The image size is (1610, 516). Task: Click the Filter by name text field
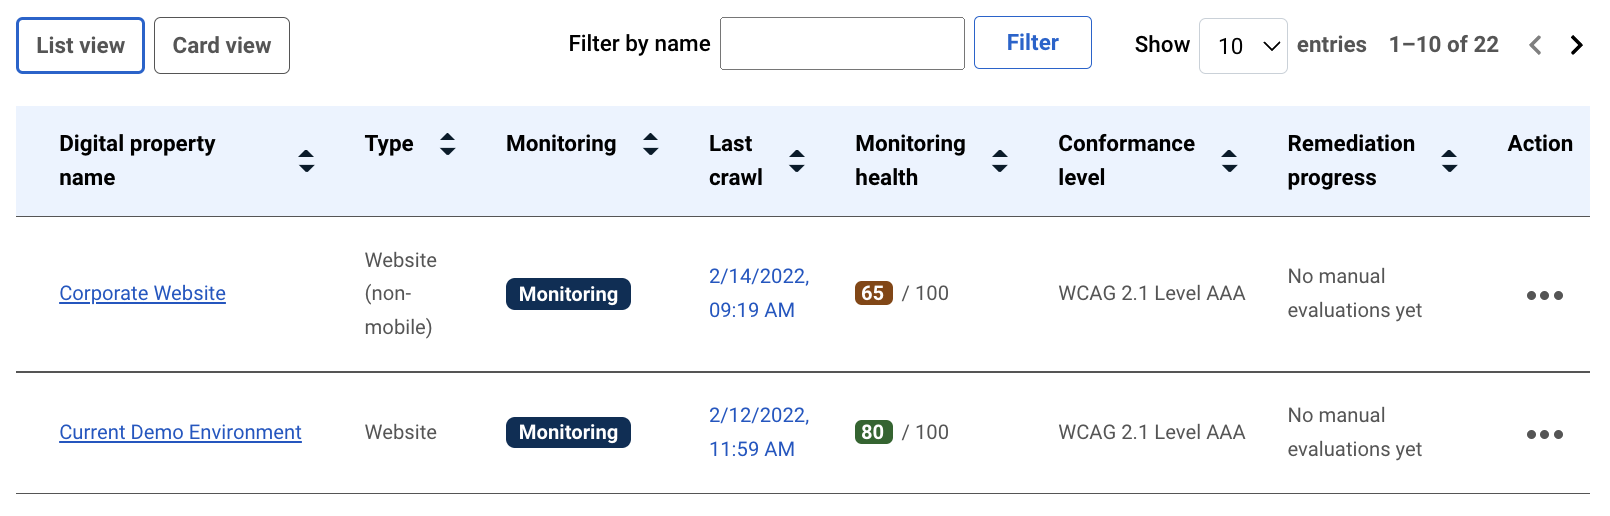[x=842, y=44]
